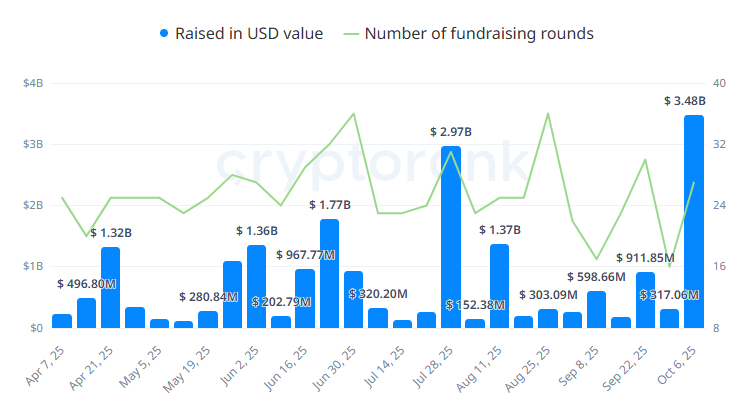Click the green line peak near Aug 25
The image size is (749, 412).
[x=548, y=113]
